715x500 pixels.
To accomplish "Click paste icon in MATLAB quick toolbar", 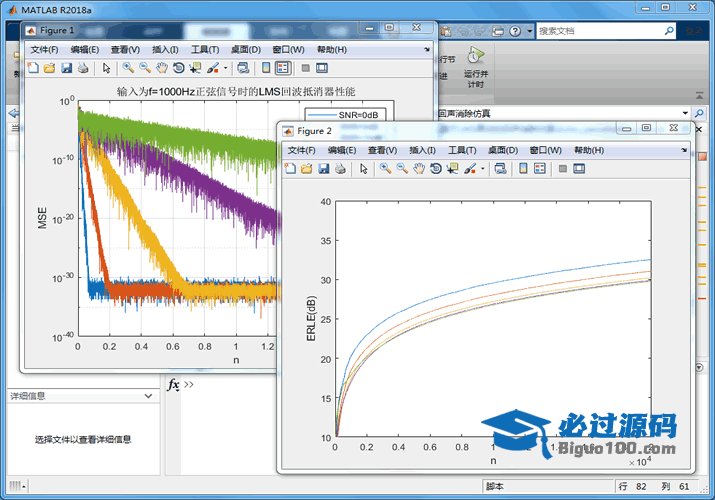I will pos(446,31).
